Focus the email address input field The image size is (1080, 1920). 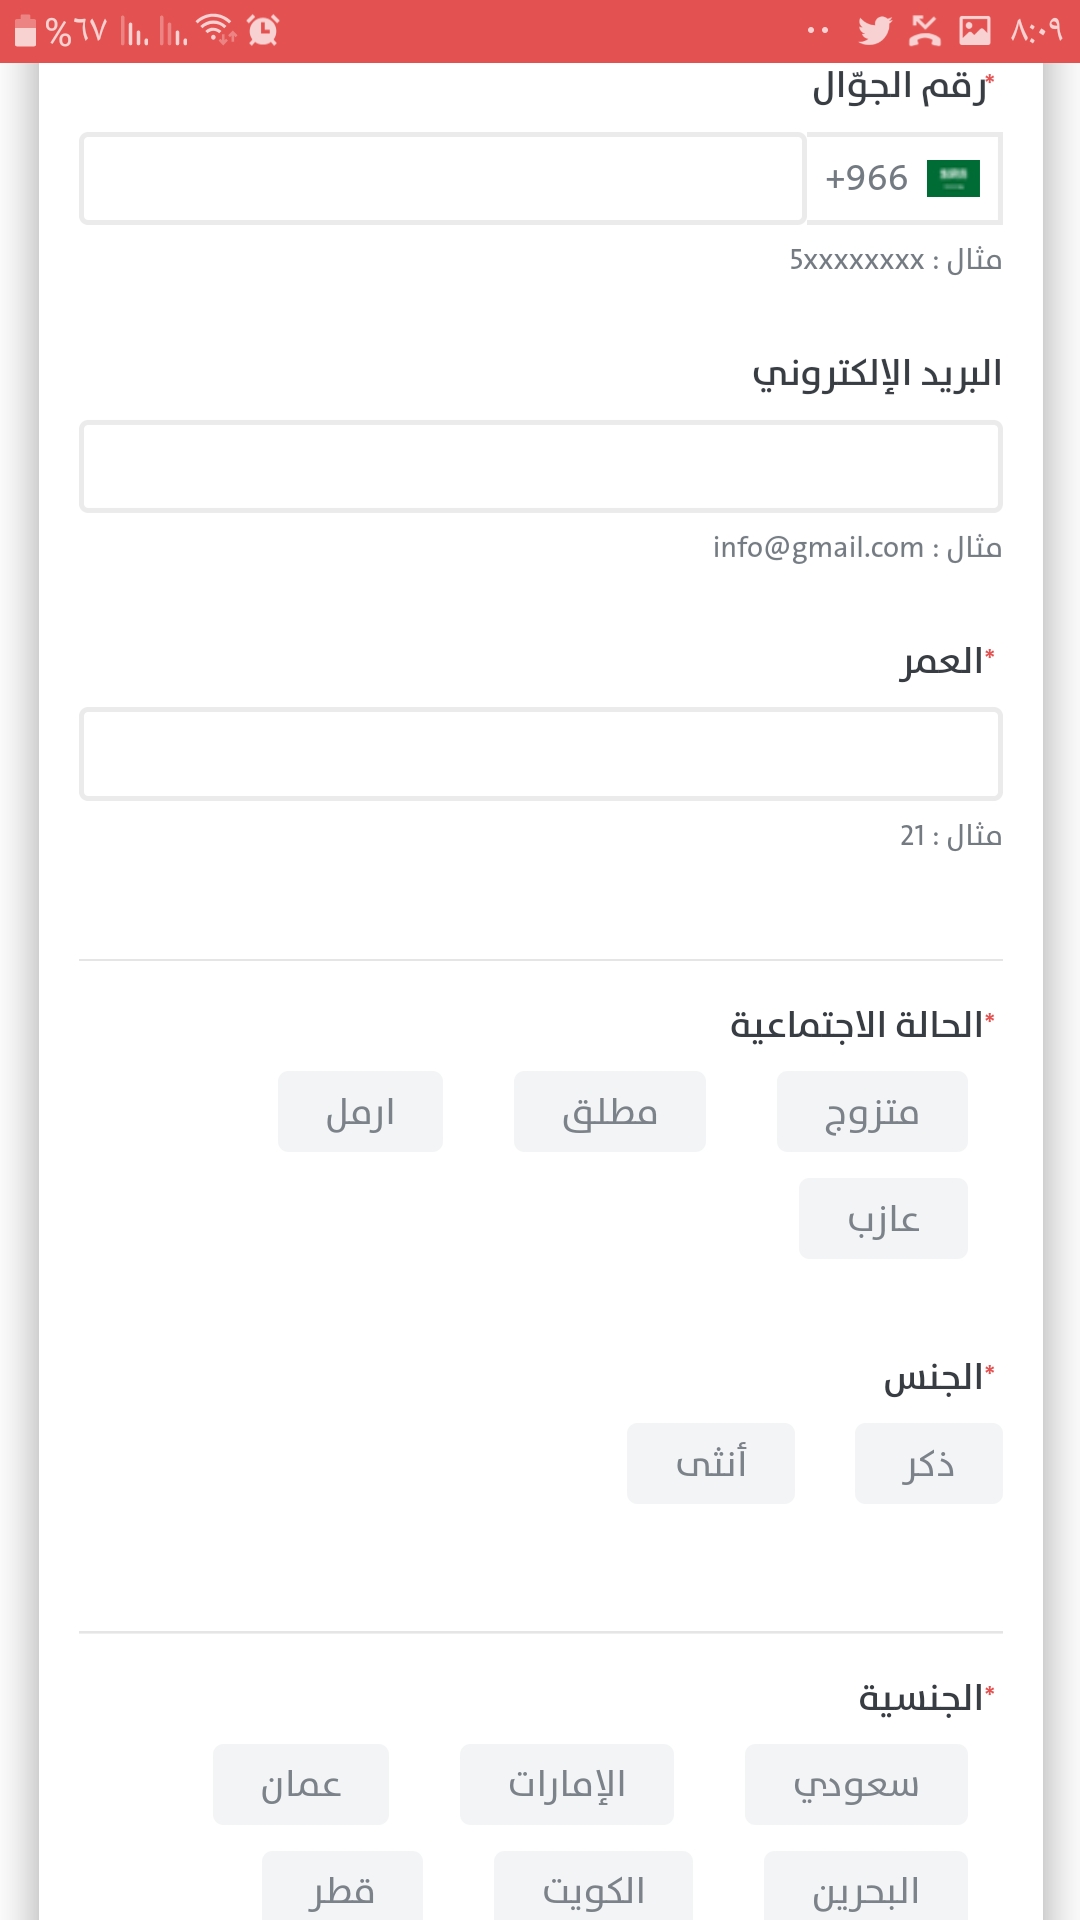click(541, 467)
